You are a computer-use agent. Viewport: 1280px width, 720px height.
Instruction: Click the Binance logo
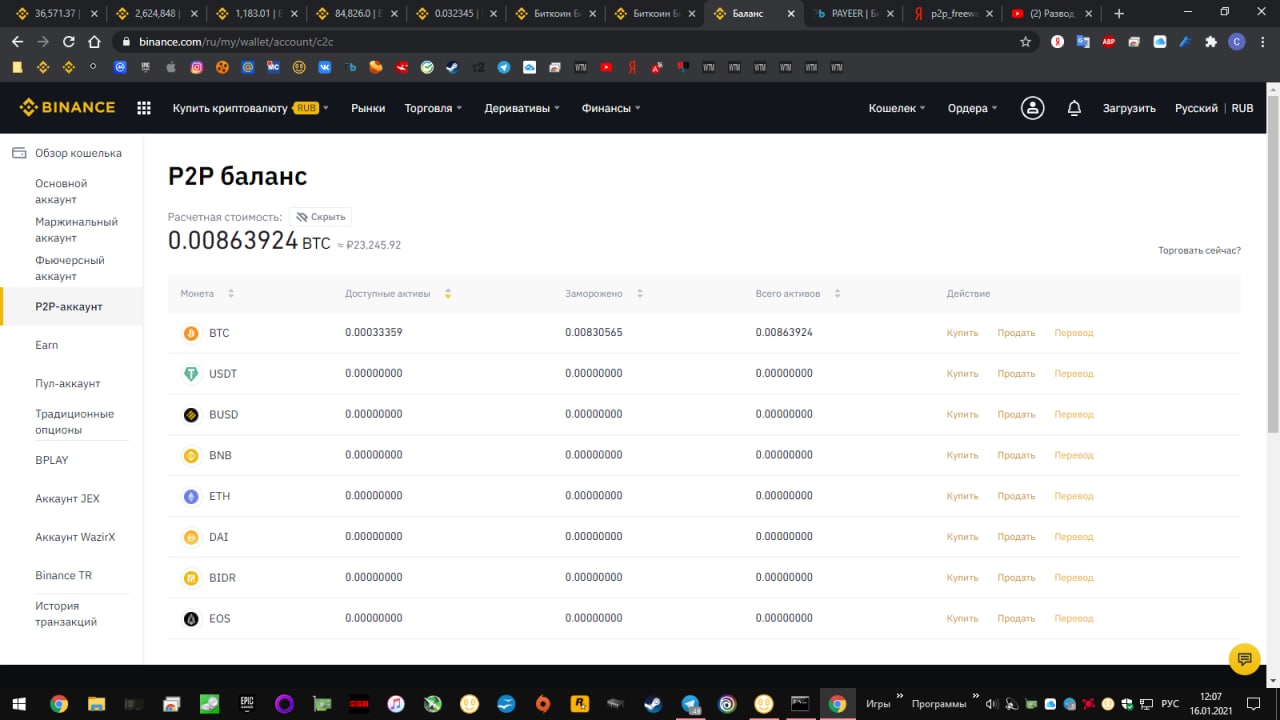coord(67,108)
